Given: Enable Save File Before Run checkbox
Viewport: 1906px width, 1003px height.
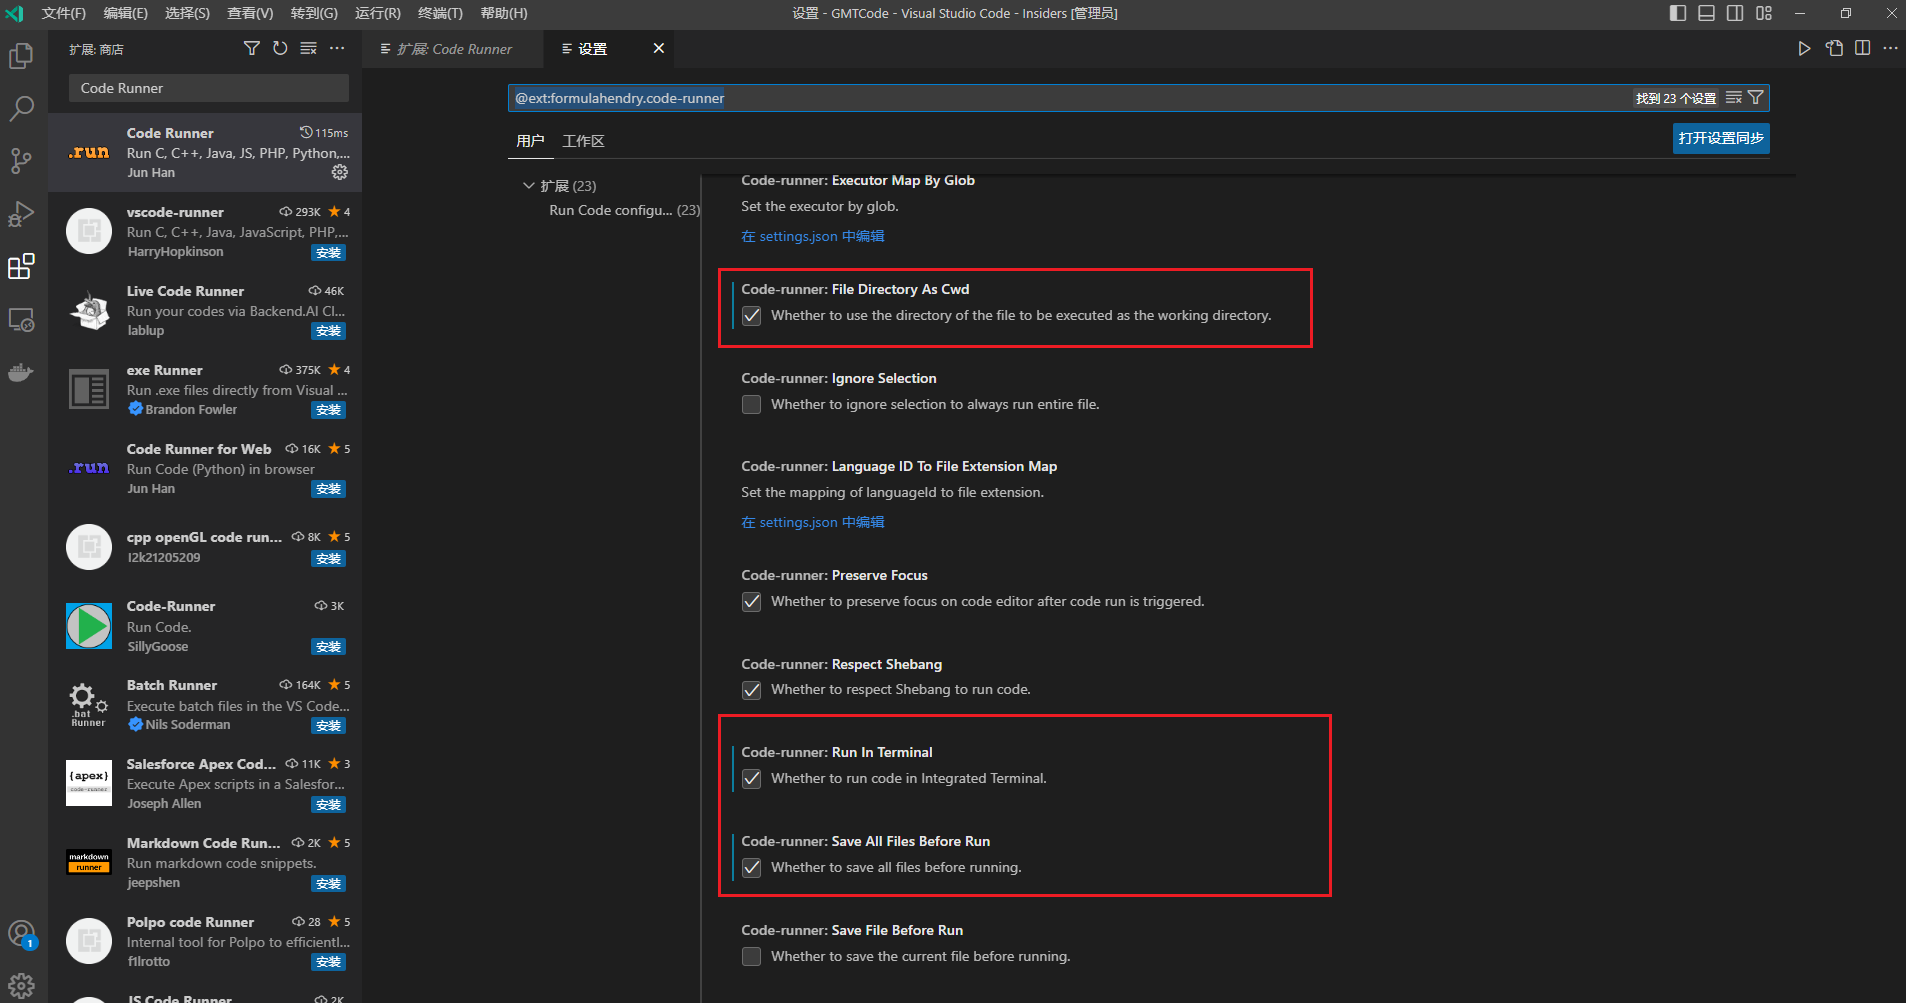Looking at the screenshot, I should tap(752, 957).
